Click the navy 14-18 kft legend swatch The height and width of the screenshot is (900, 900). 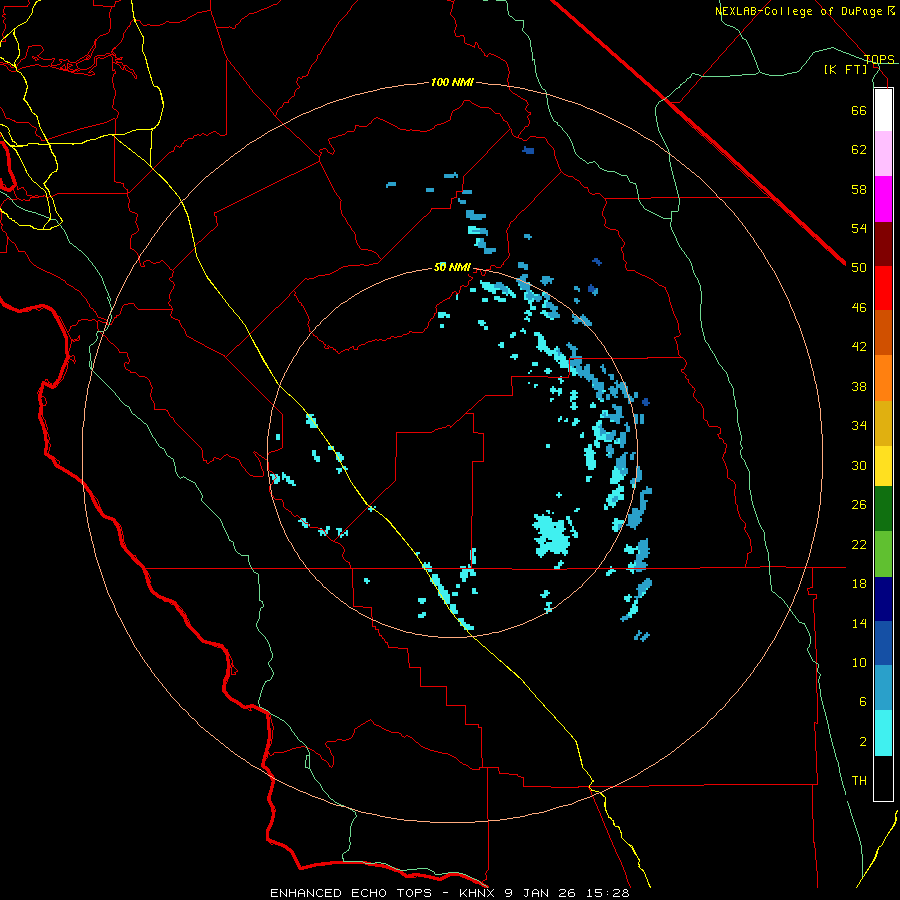(x=883, y=599)
